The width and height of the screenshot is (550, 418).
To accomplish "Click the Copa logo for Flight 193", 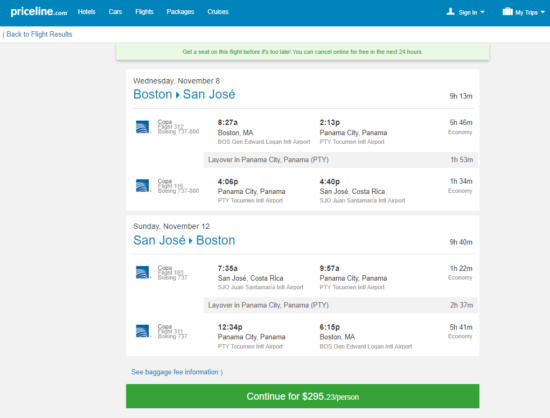I will tap(142, 272).
